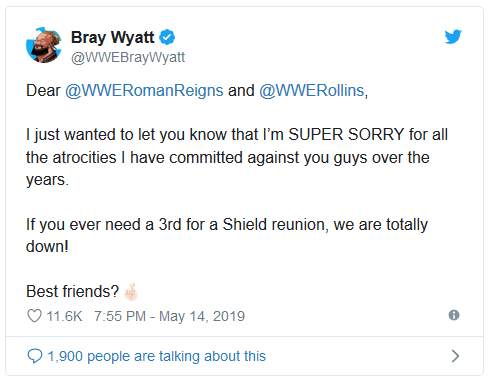This screenshot has height=381, width=496.
Task: Click the word 'Dear' in the tweet
Action: (43, 91)
